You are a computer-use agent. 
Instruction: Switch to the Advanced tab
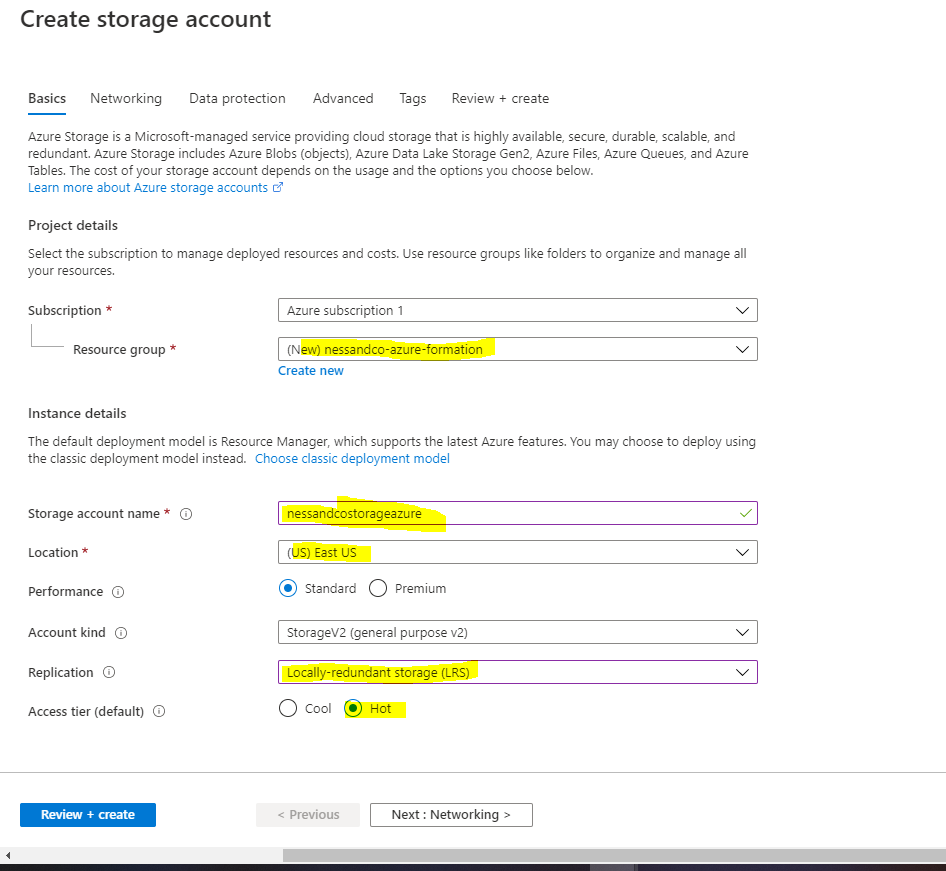coord(343,98)
